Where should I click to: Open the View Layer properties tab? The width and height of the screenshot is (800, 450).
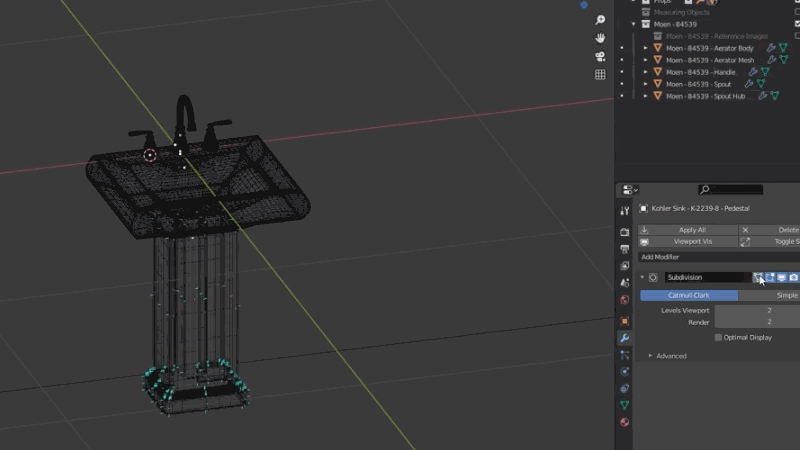click(624, 266)
